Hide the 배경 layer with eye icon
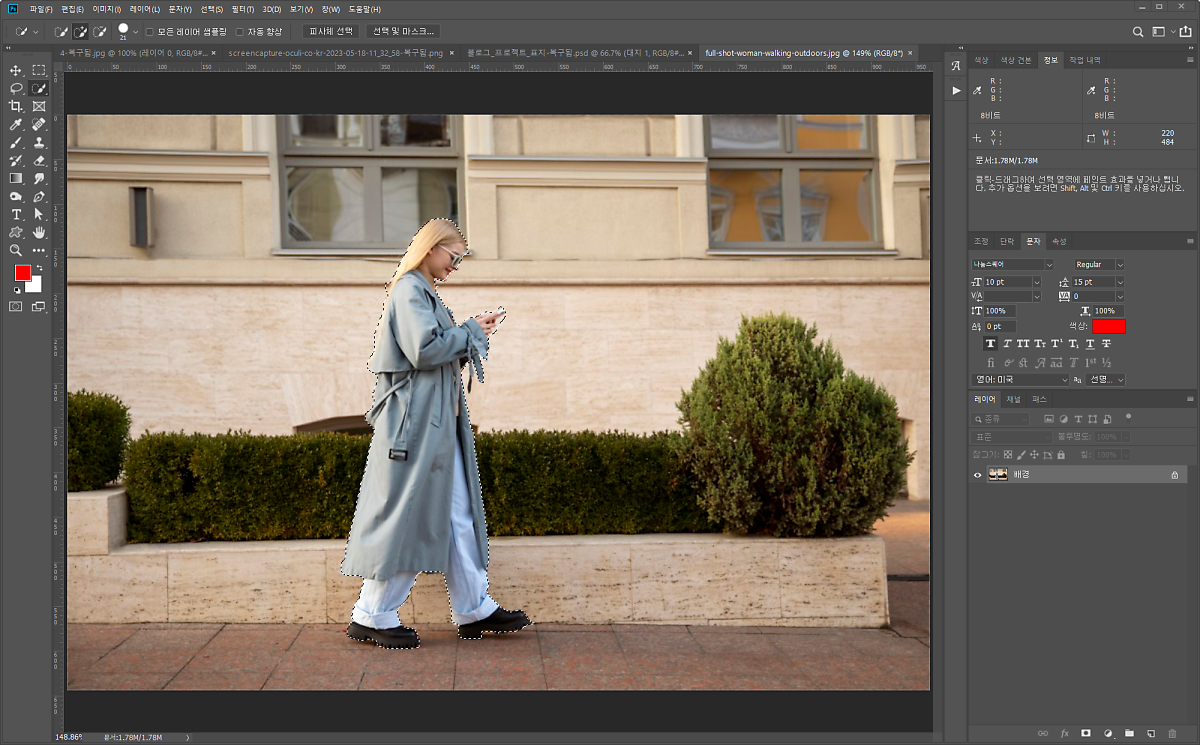 point(978,475)
